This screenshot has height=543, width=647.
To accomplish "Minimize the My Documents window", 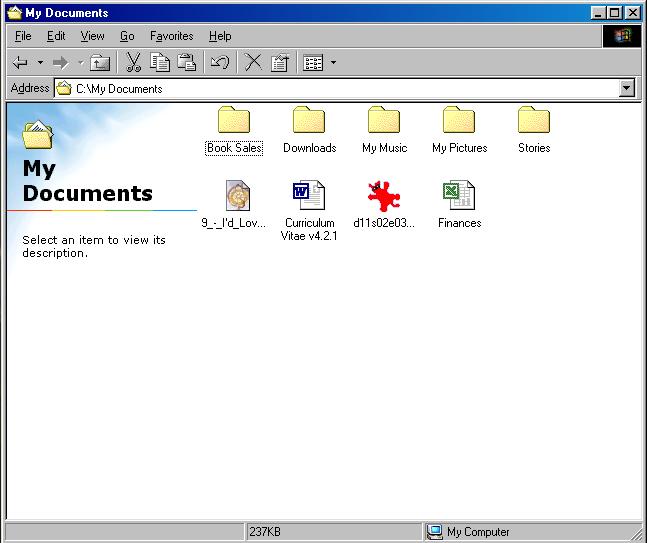I will click(597, 13).
